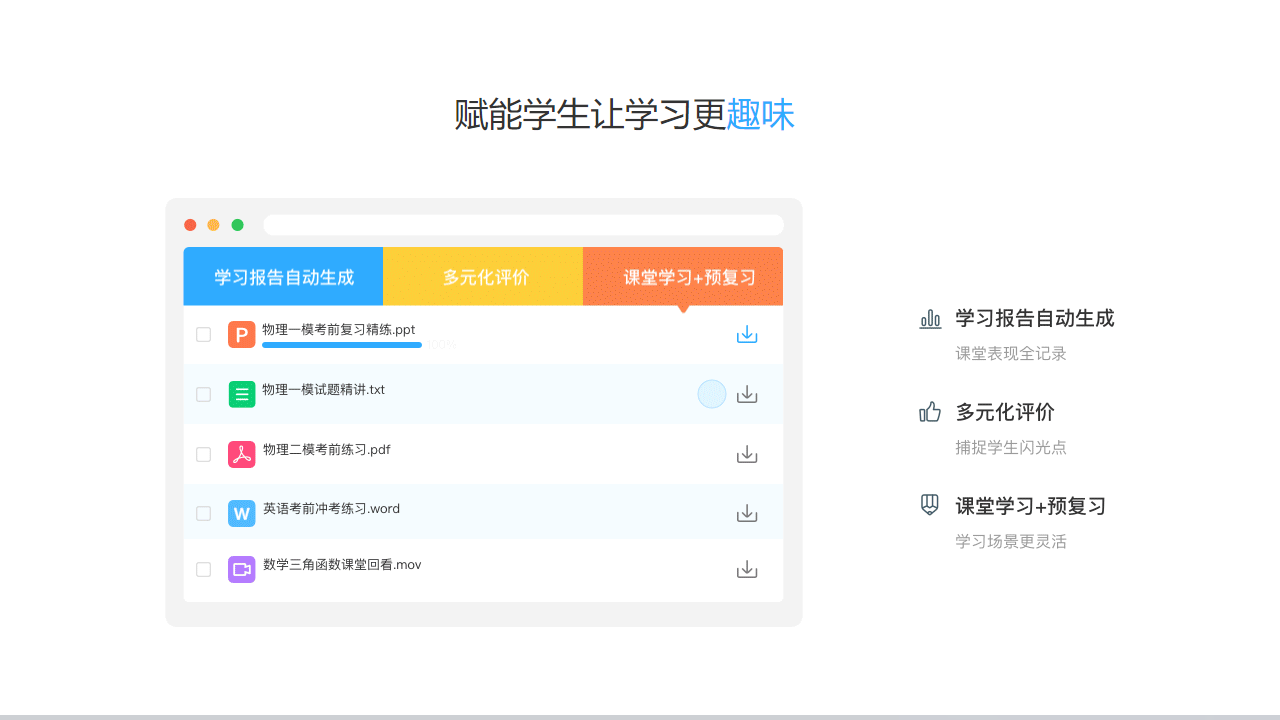The height and width of the screenshot is (720, 1280).
Task: Click the thumbs-up icon beside 多元化评价
Action: click(x=930, y=412)
